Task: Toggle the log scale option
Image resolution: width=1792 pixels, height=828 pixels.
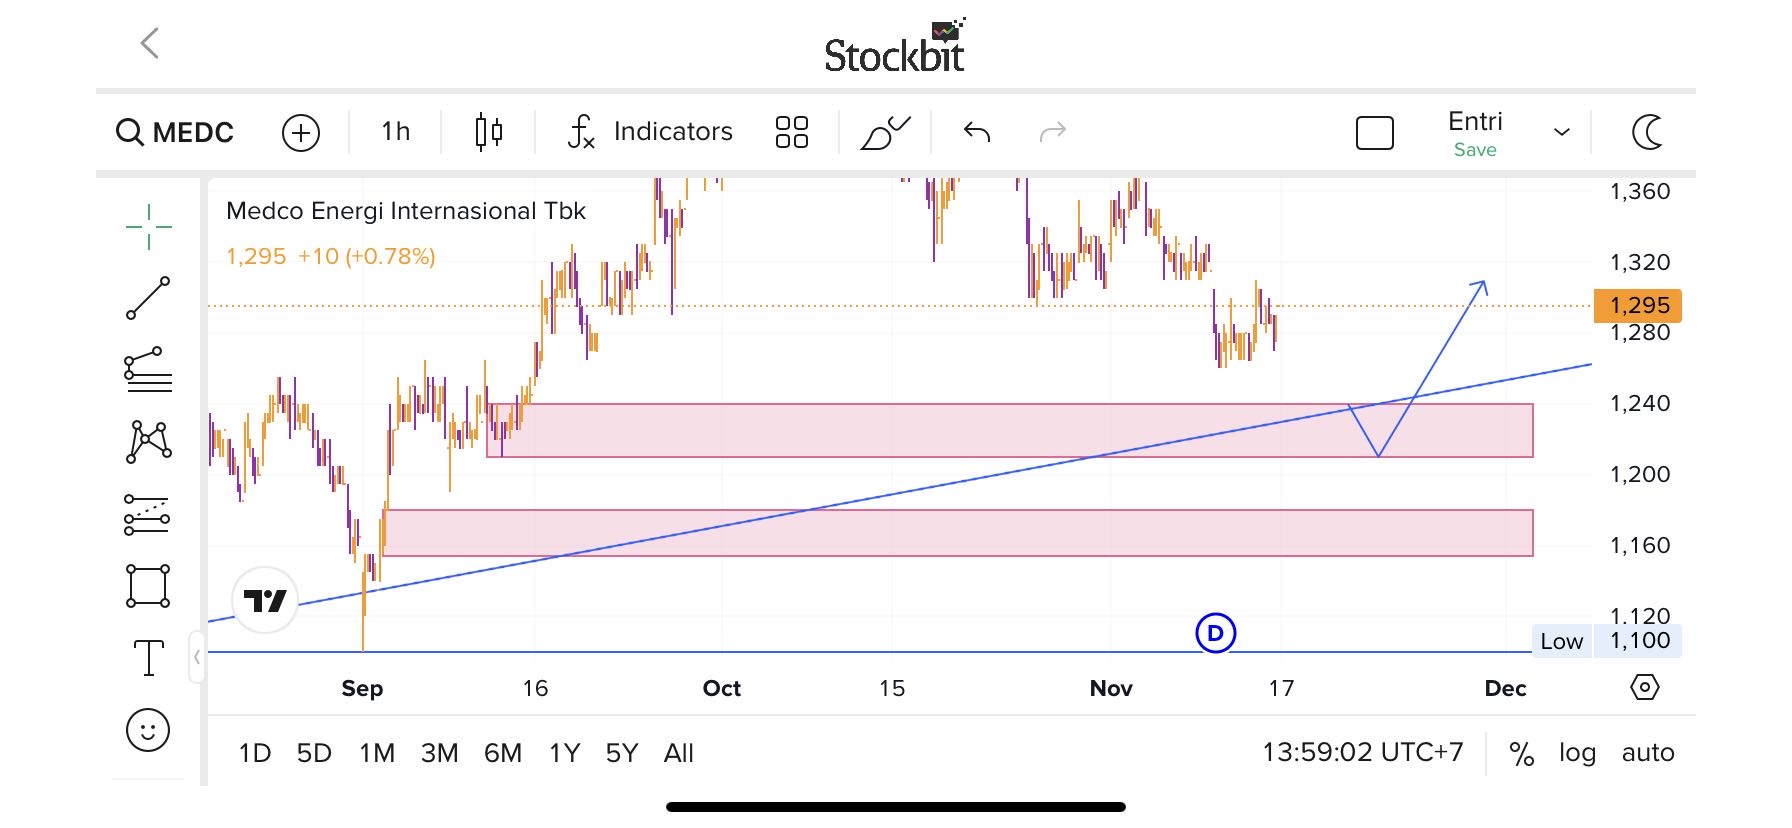Action: pos(1577,753)
